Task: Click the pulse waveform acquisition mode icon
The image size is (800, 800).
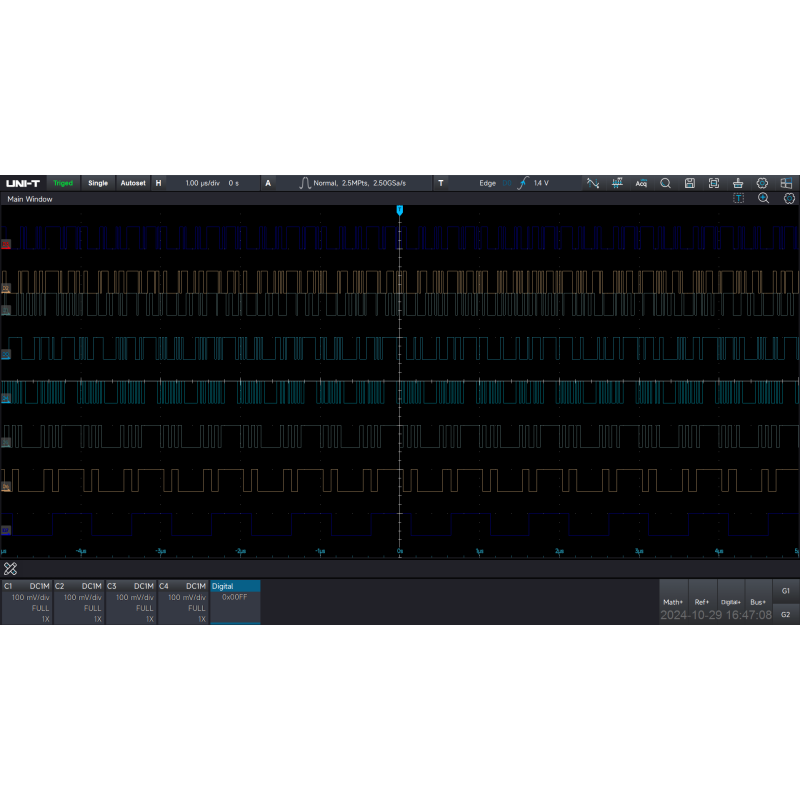Action: pos(305,183)
